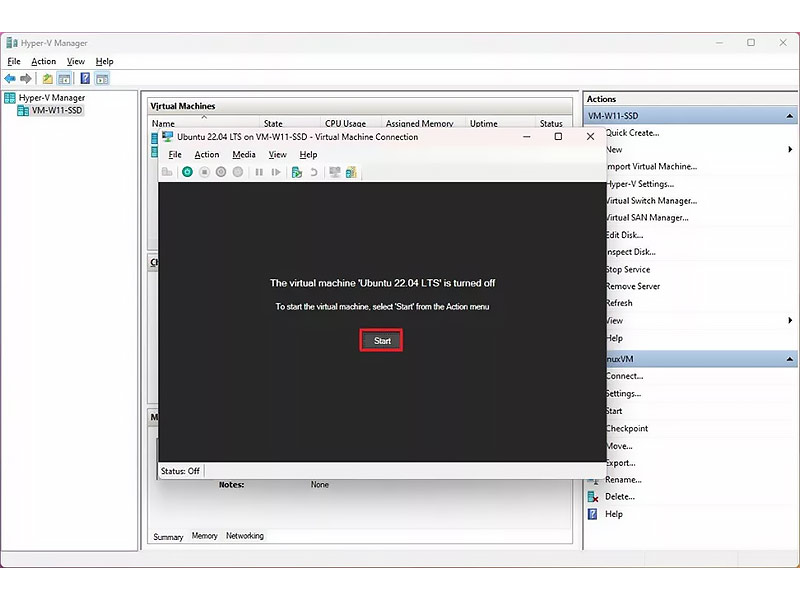Click the blue Help icon at bottom of Actions
The height and width of the screenshot is (600, 800).
(x=593, y=514)
